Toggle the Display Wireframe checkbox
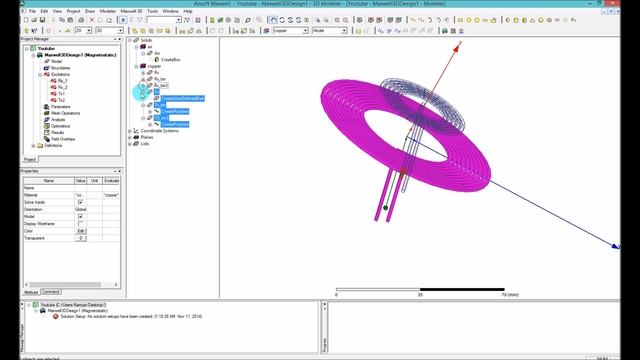 (80, 224)
